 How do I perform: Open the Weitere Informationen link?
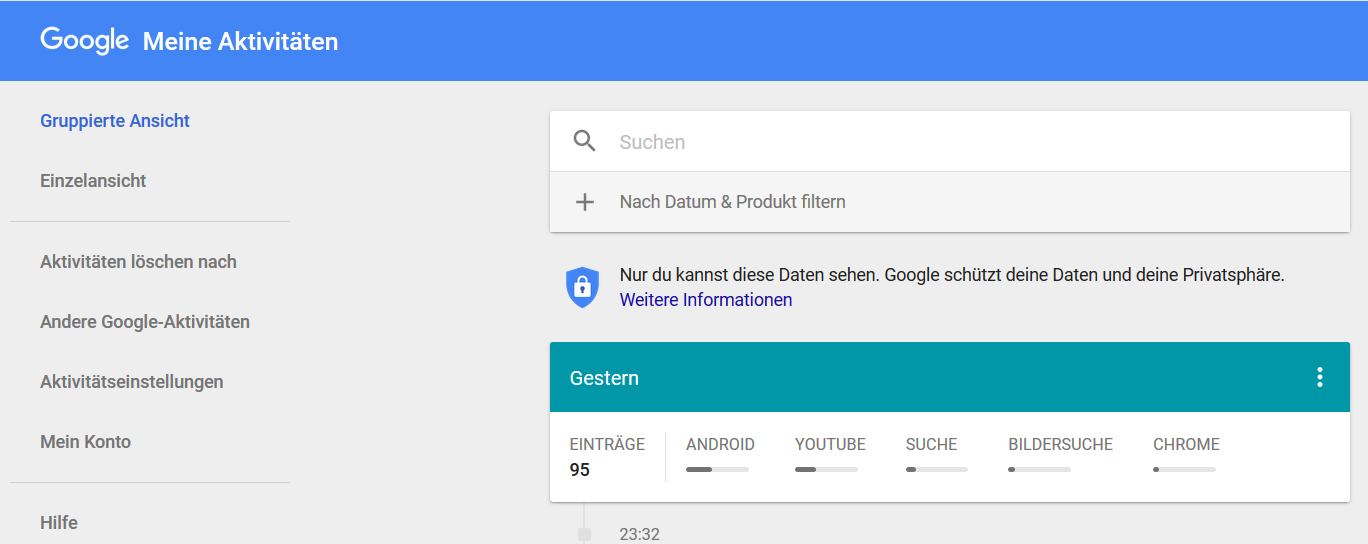tap(706, 300)
